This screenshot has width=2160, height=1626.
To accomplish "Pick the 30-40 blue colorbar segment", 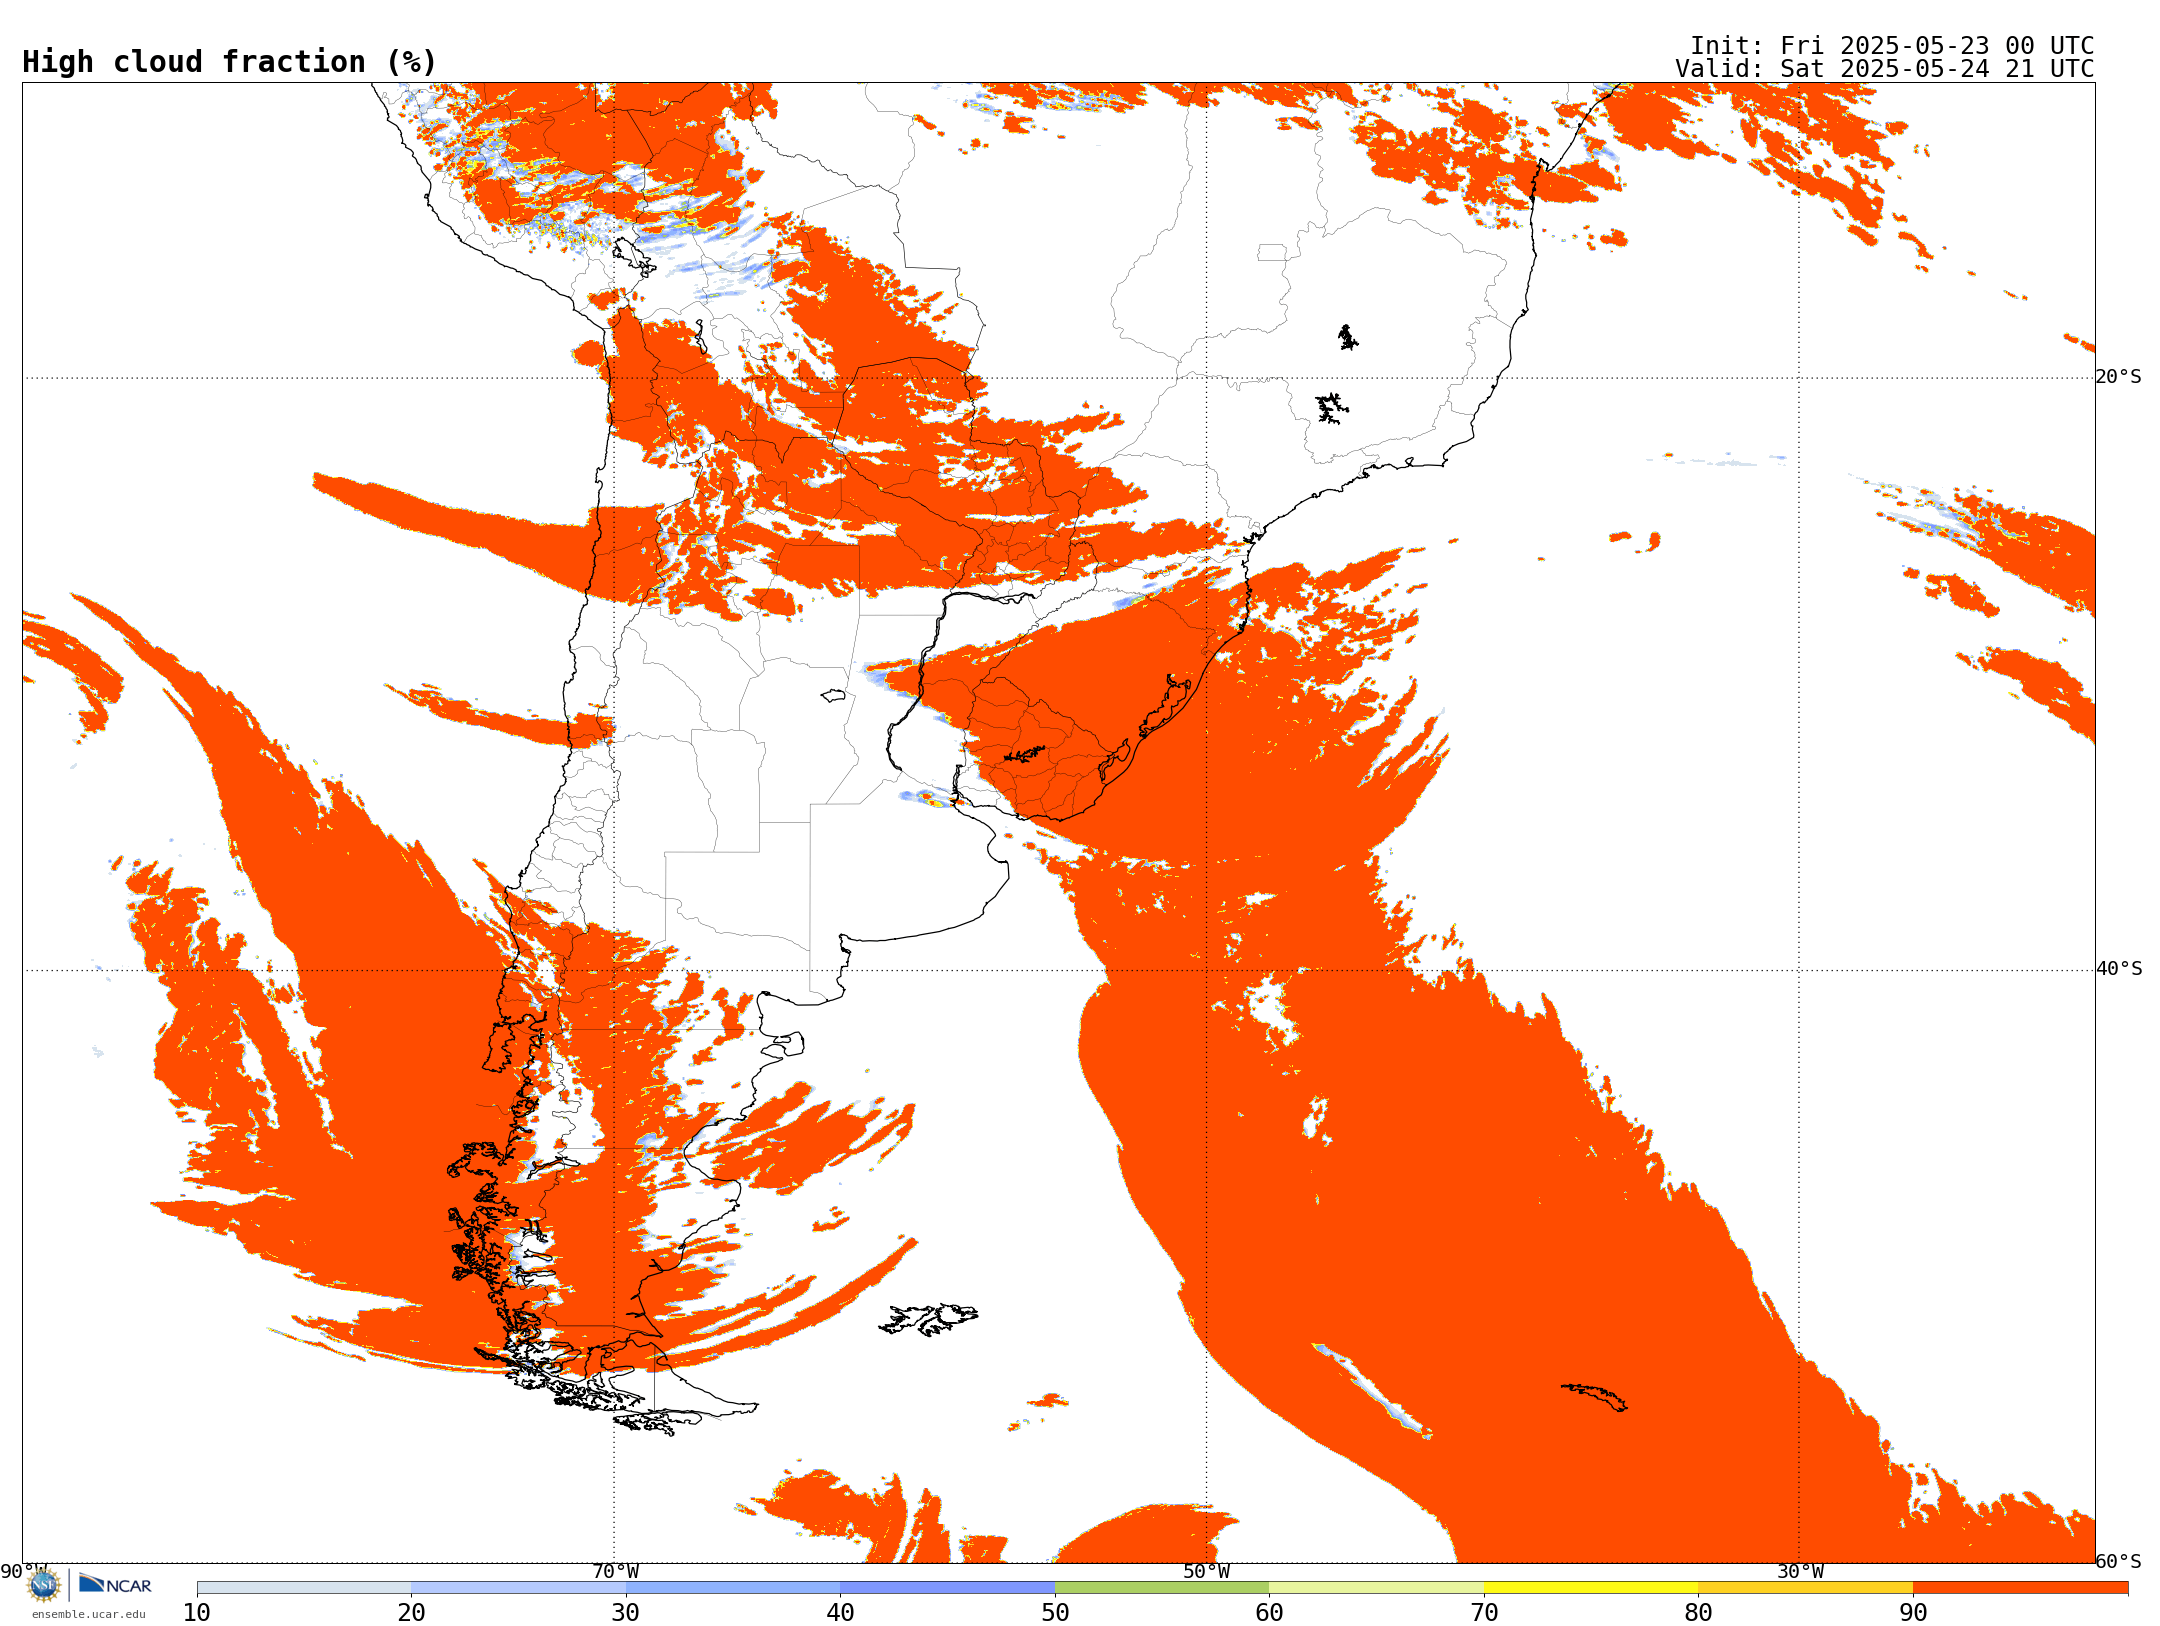I will pos(733,1588).
